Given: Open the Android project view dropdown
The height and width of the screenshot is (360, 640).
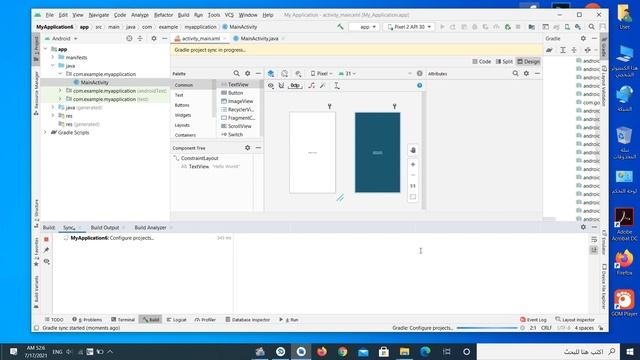Looking at the screenshot, I should 61,38.
